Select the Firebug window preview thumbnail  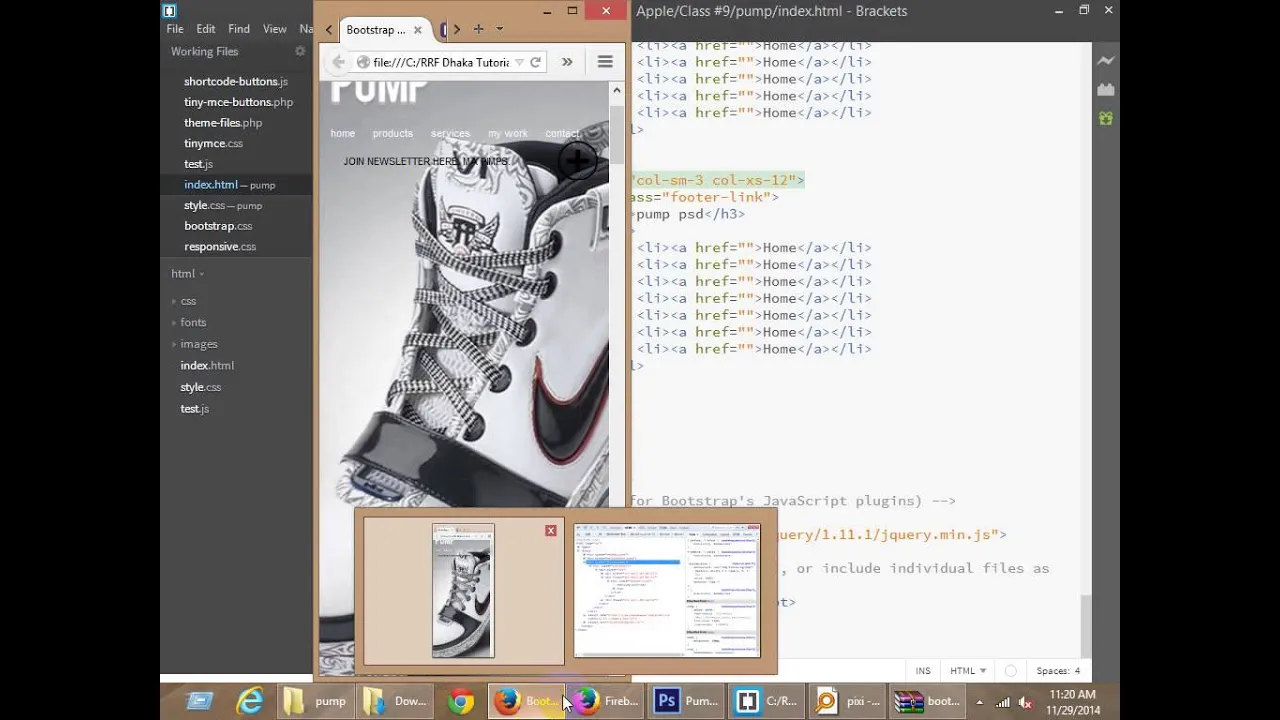click(667, 590)
